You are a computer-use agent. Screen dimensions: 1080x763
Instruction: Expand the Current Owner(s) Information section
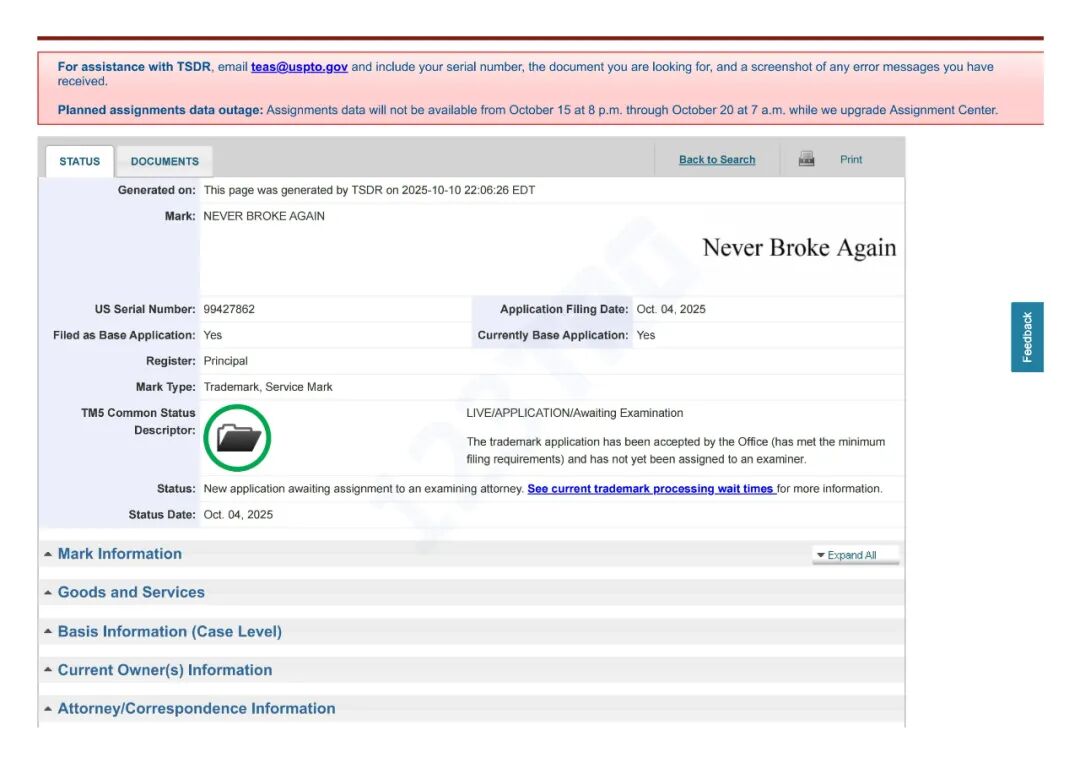pos(164,670)
